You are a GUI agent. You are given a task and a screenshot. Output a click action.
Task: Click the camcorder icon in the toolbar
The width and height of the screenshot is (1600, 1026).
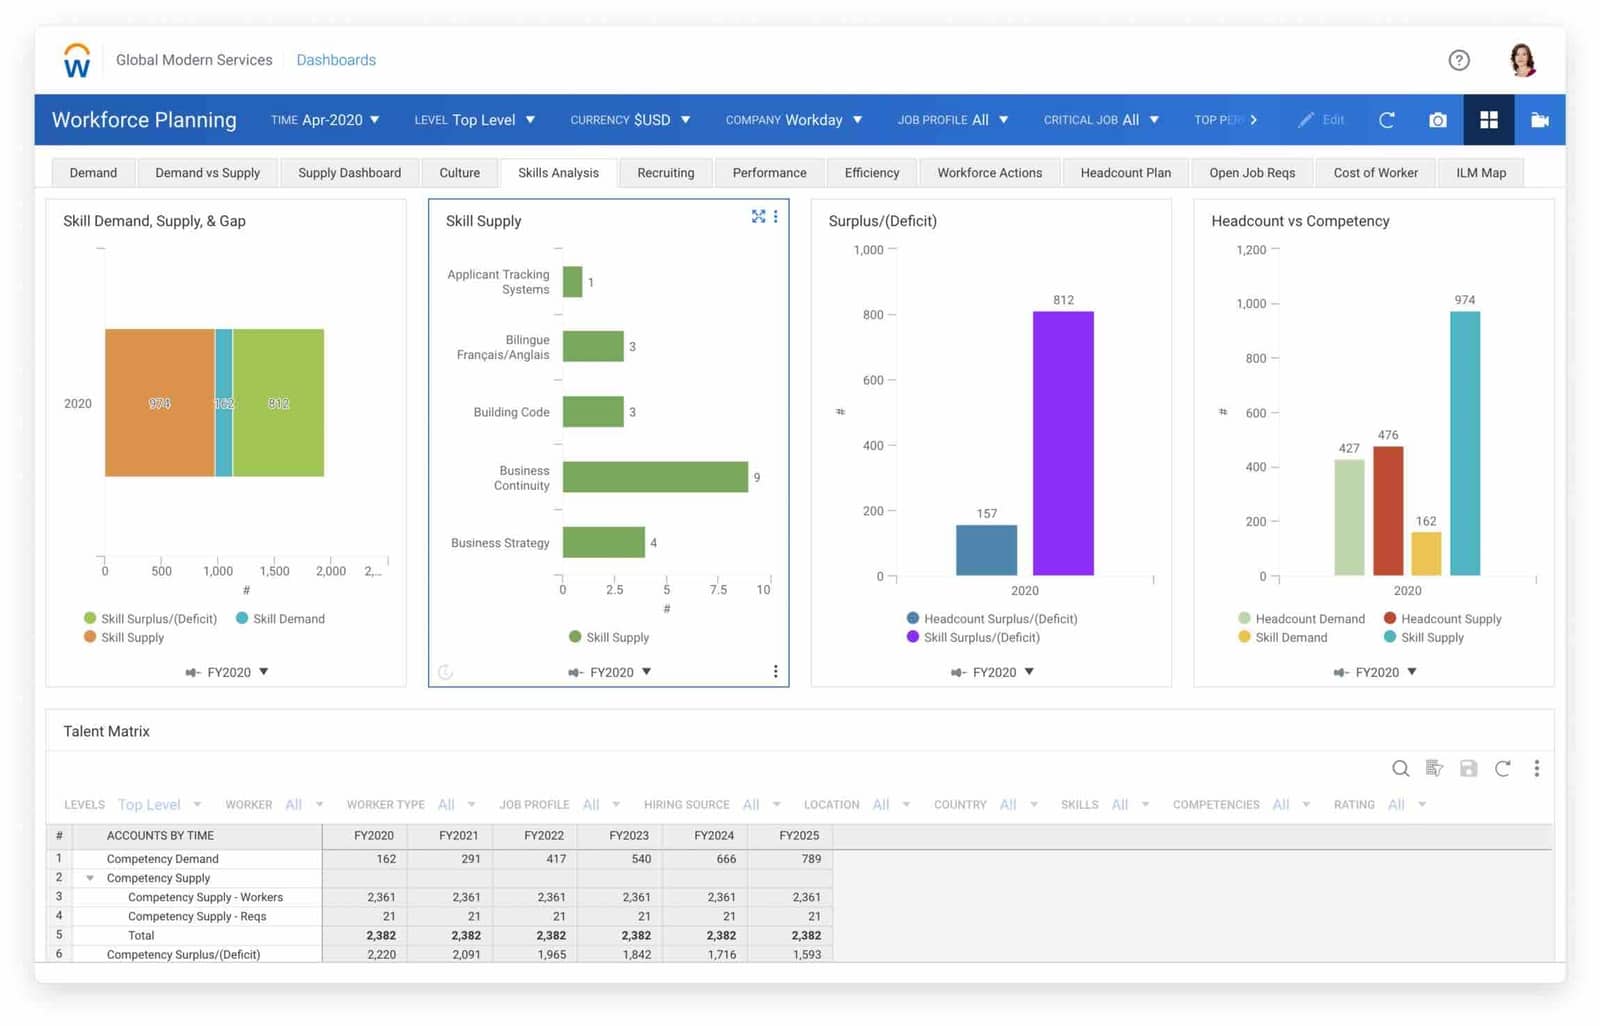pos(1539,120)
